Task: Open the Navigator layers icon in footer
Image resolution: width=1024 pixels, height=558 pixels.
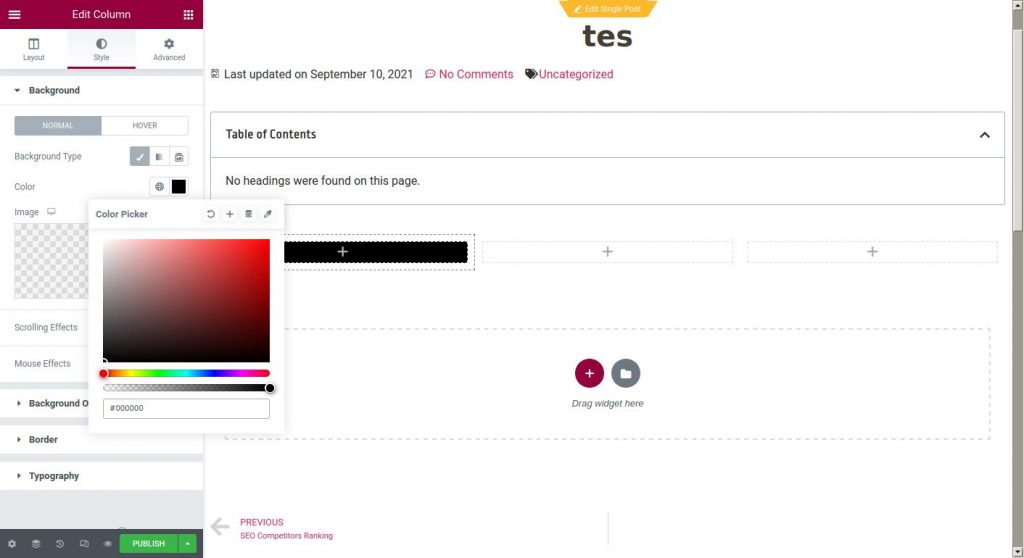Action: [36, 544]
